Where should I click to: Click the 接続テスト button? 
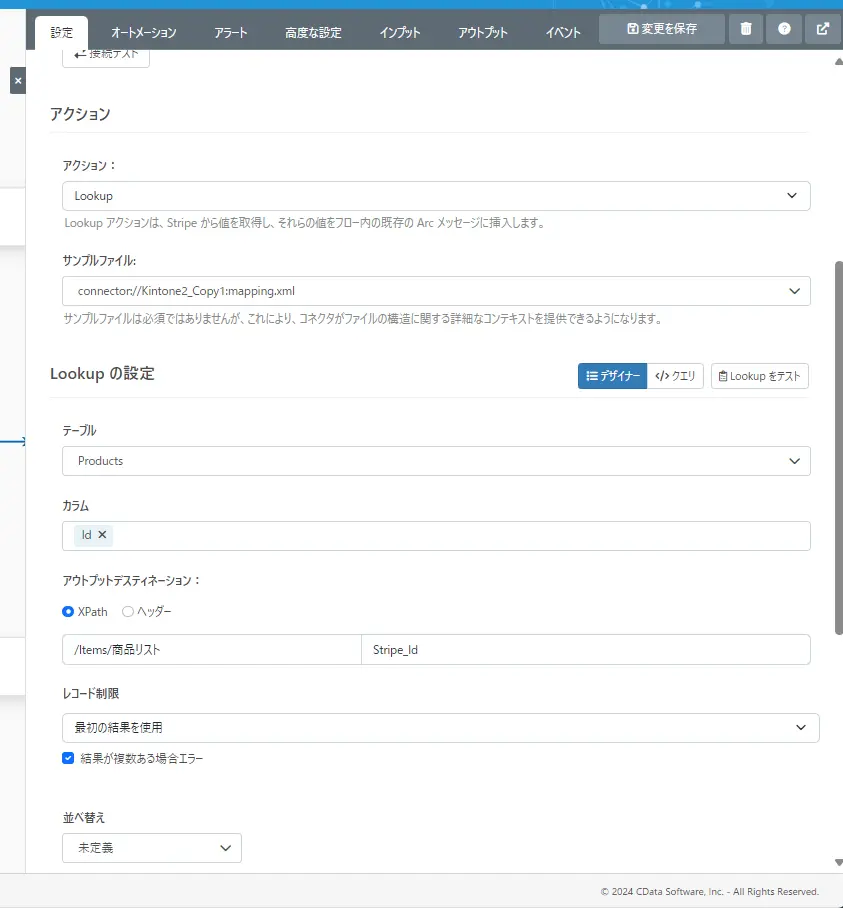click(x=106, y=56)
